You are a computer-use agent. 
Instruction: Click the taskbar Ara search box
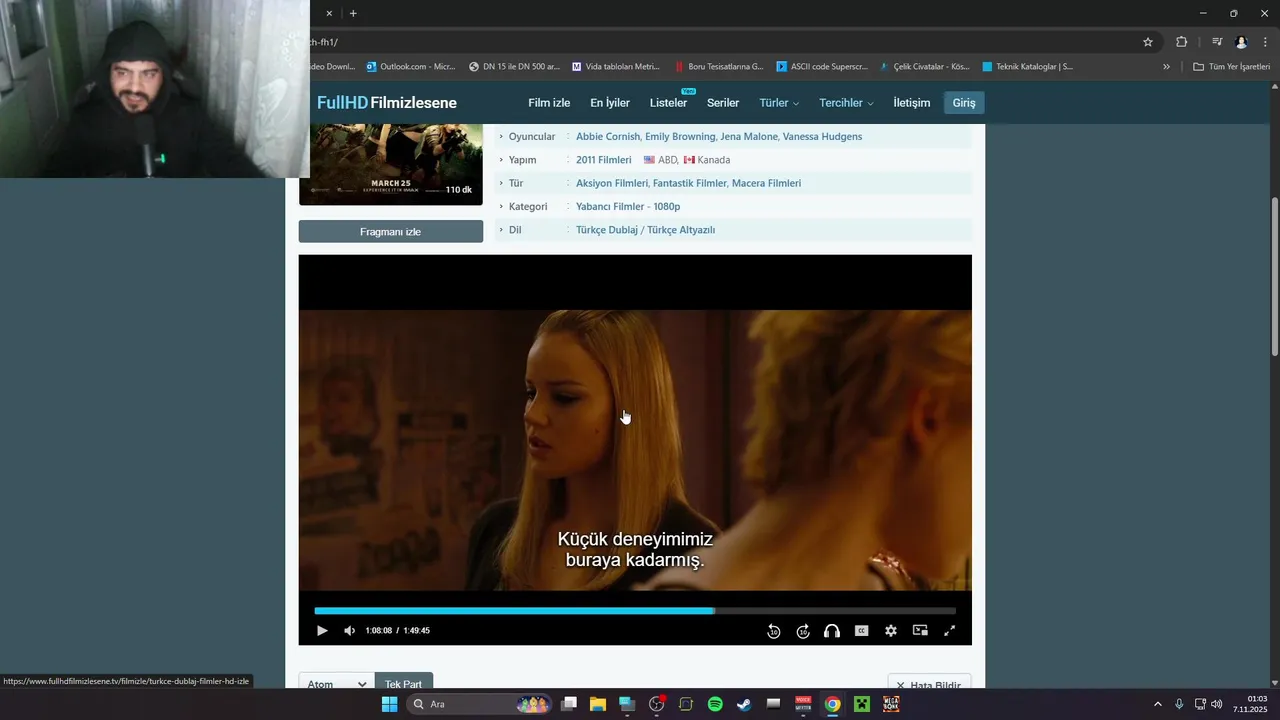click(480, 704)
